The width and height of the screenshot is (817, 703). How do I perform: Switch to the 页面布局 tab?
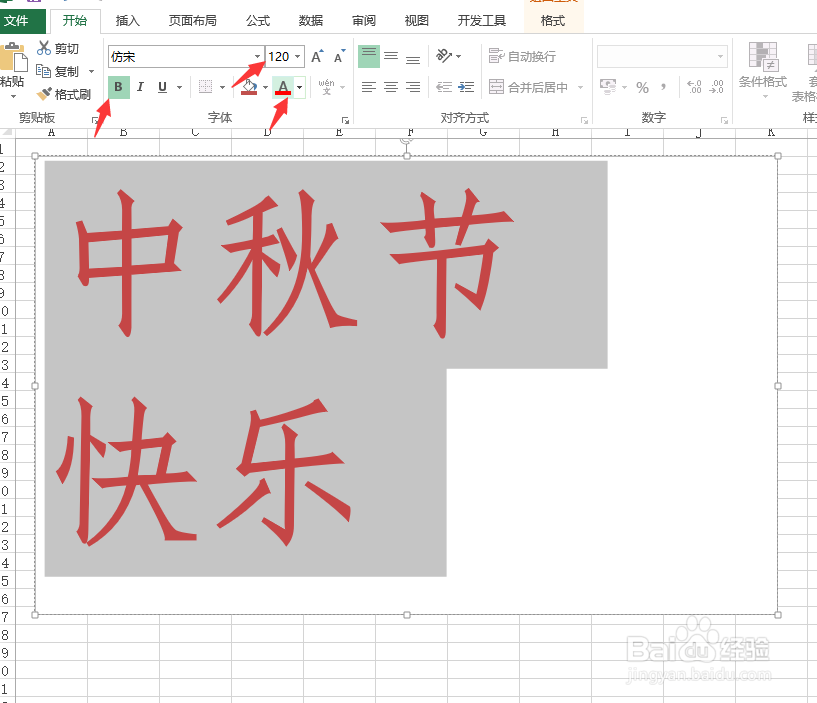(192, 21)
